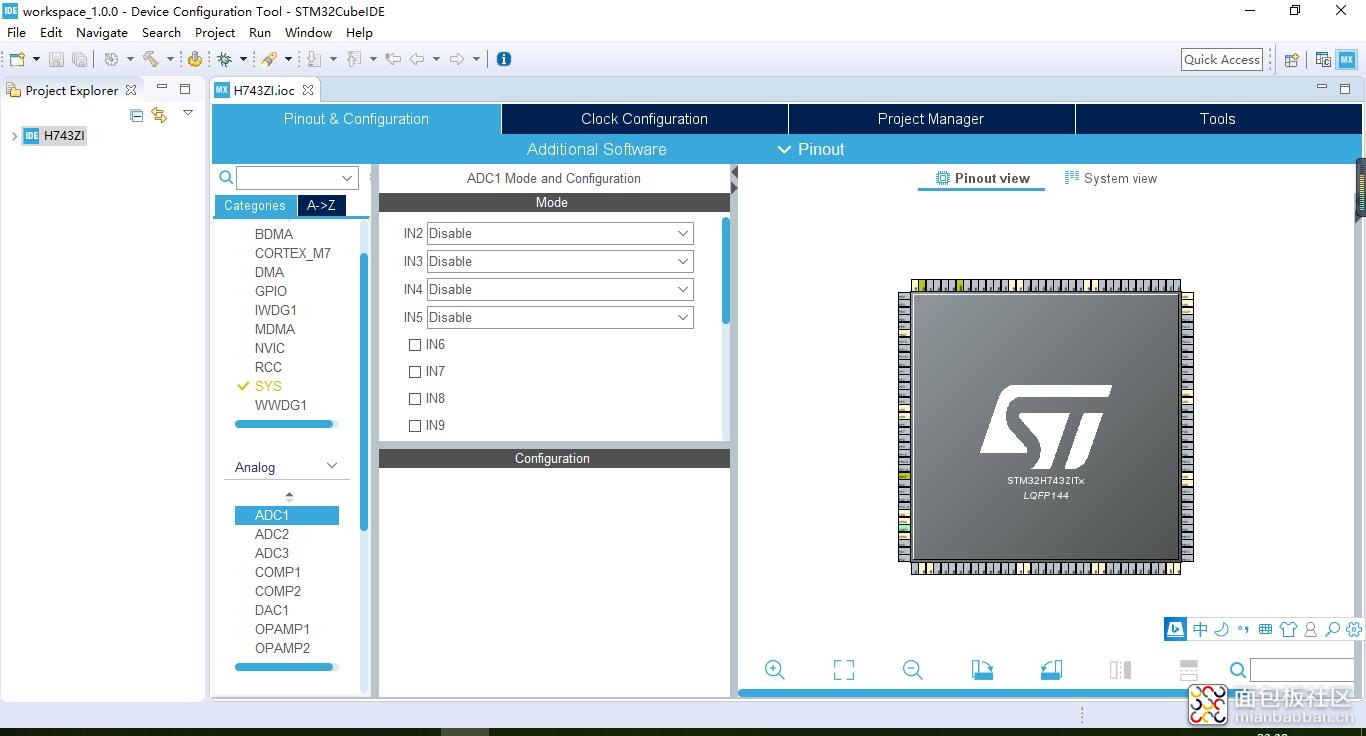Click the Save disk icon in toolbar
Image resolution: width=1366 pixels, height=736 pixels.
tap(57, 59)
